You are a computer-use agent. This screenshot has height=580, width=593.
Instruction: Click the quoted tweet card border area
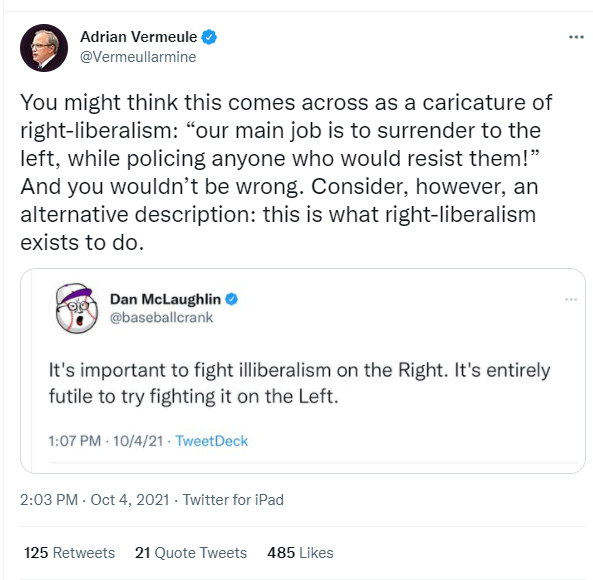point(303,371)
